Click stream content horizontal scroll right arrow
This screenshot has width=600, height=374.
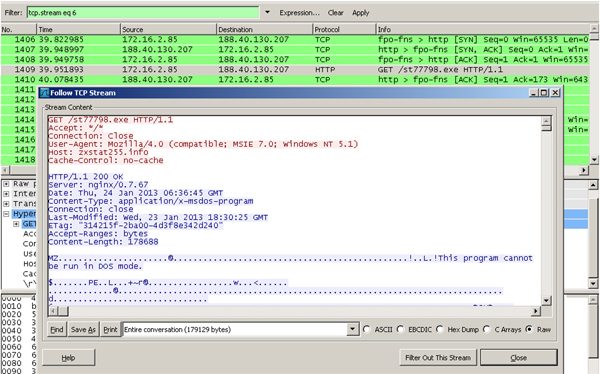click(x=536, y=311)
